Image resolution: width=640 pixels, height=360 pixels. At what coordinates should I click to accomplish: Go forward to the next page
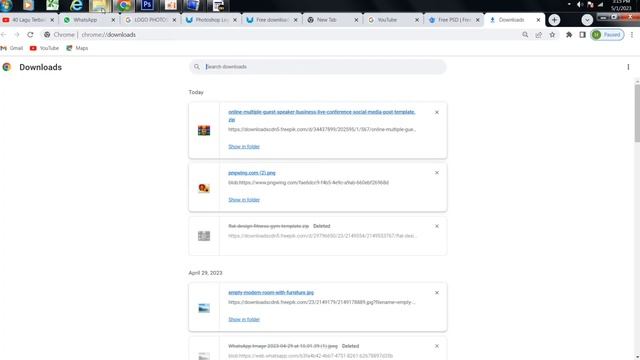17,35
